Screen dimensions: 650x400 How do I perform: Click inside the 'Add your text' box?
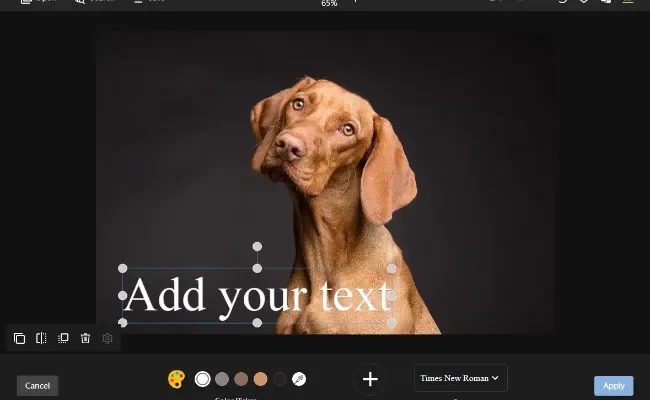pos(257,296)
